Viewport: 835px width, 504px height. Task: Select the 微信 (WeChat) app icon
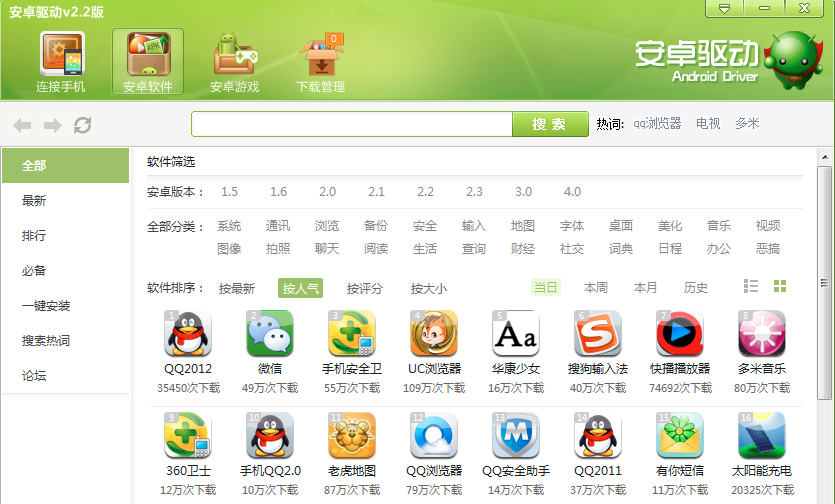coord(270,334)
